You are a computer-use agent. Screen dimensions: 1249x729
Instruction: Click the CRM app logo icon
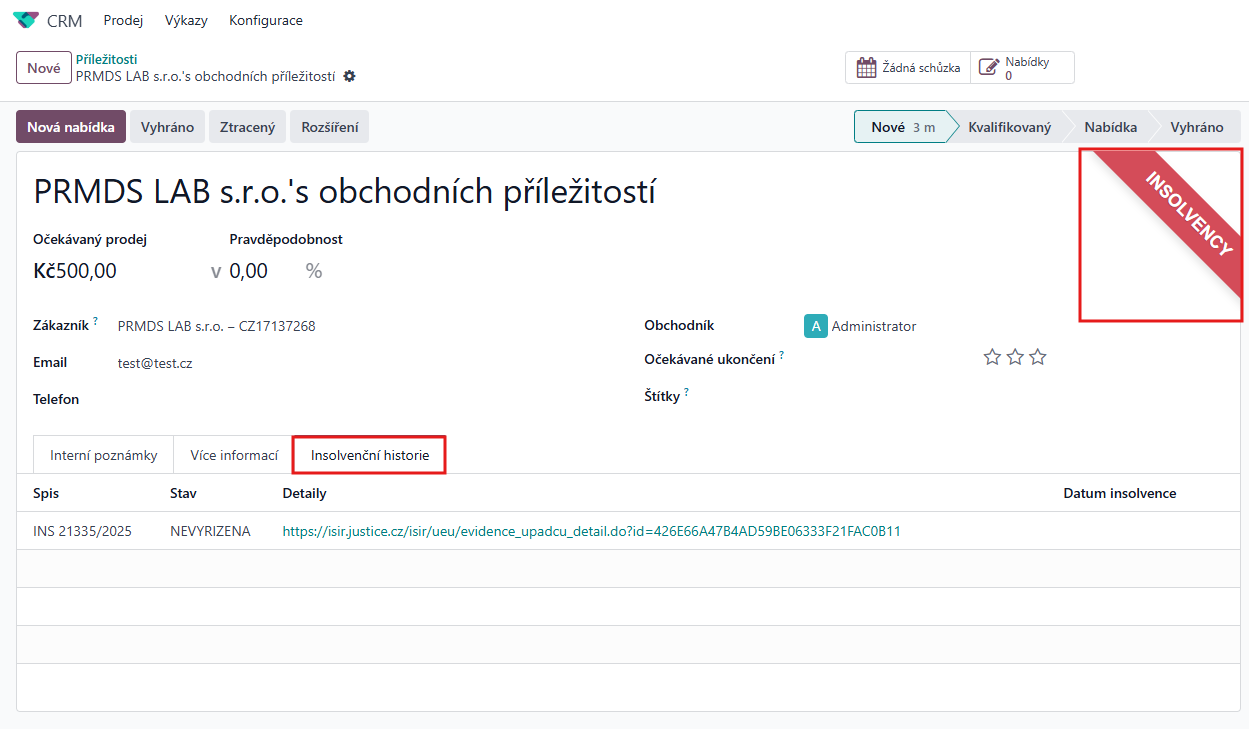tap(26, 20)
